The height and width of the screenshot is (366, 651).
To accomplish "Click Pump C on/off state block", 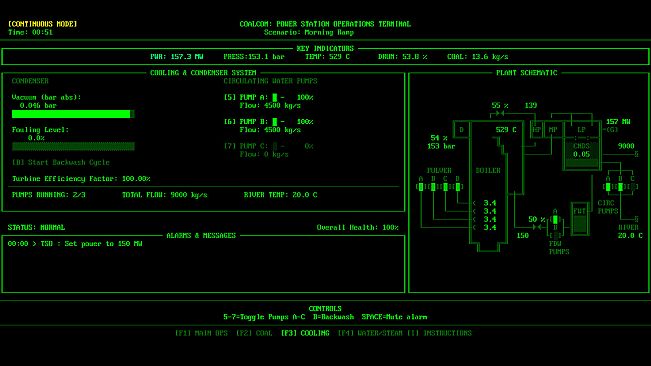I will [274, 146].
